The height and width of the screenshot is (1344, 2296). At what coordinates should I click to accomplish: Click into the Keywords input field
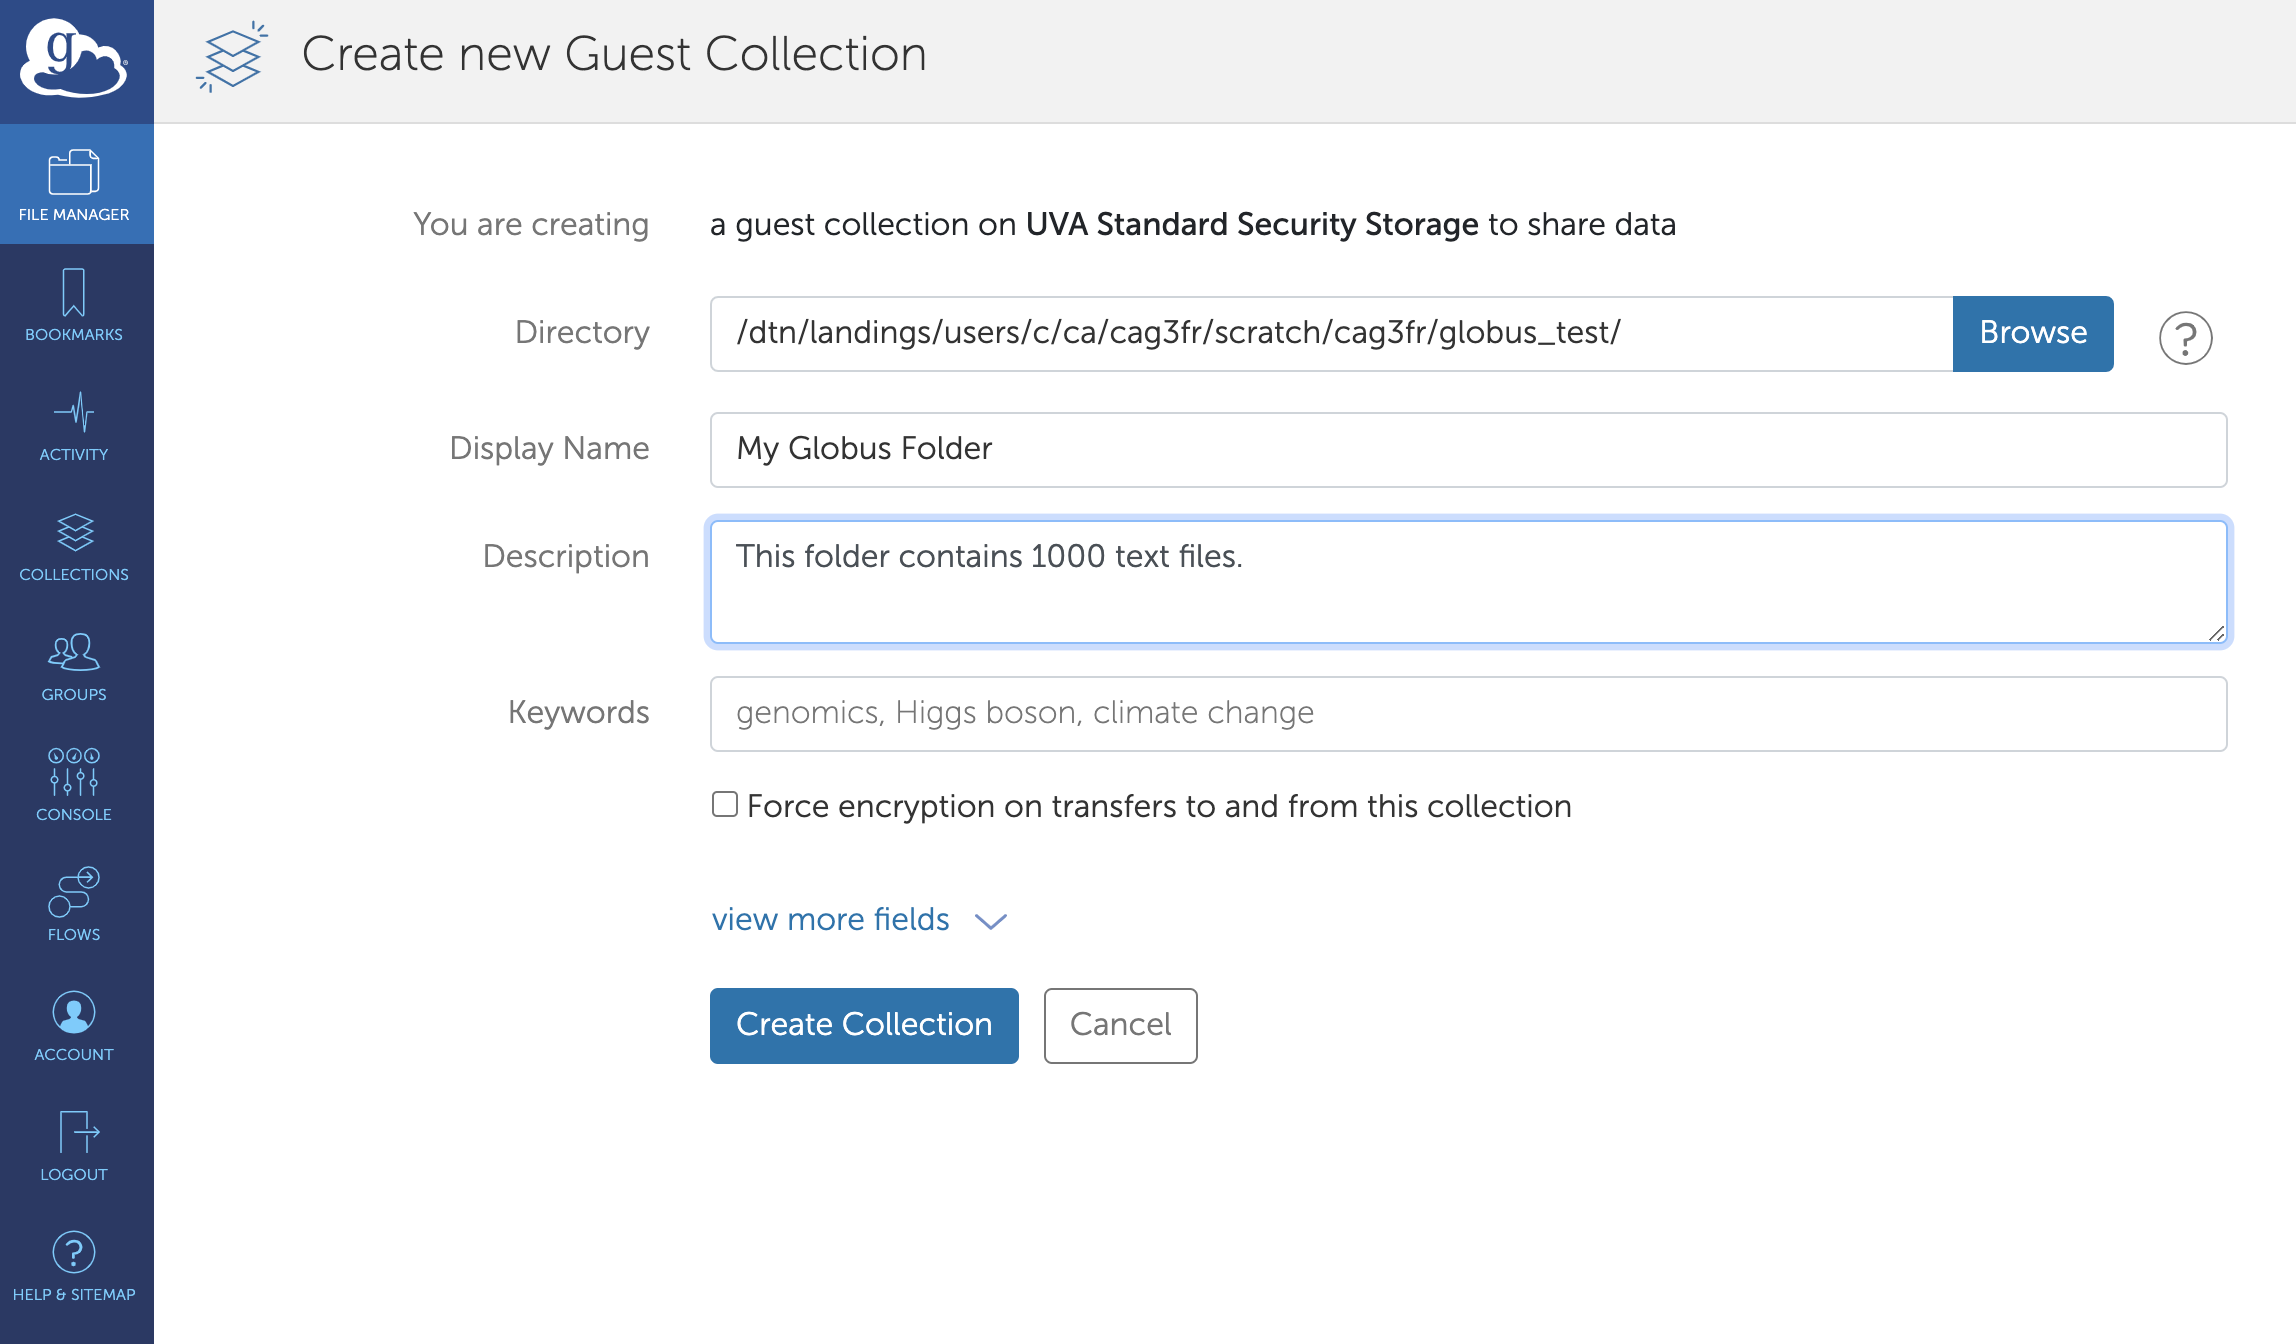(x=1467, y=713)
